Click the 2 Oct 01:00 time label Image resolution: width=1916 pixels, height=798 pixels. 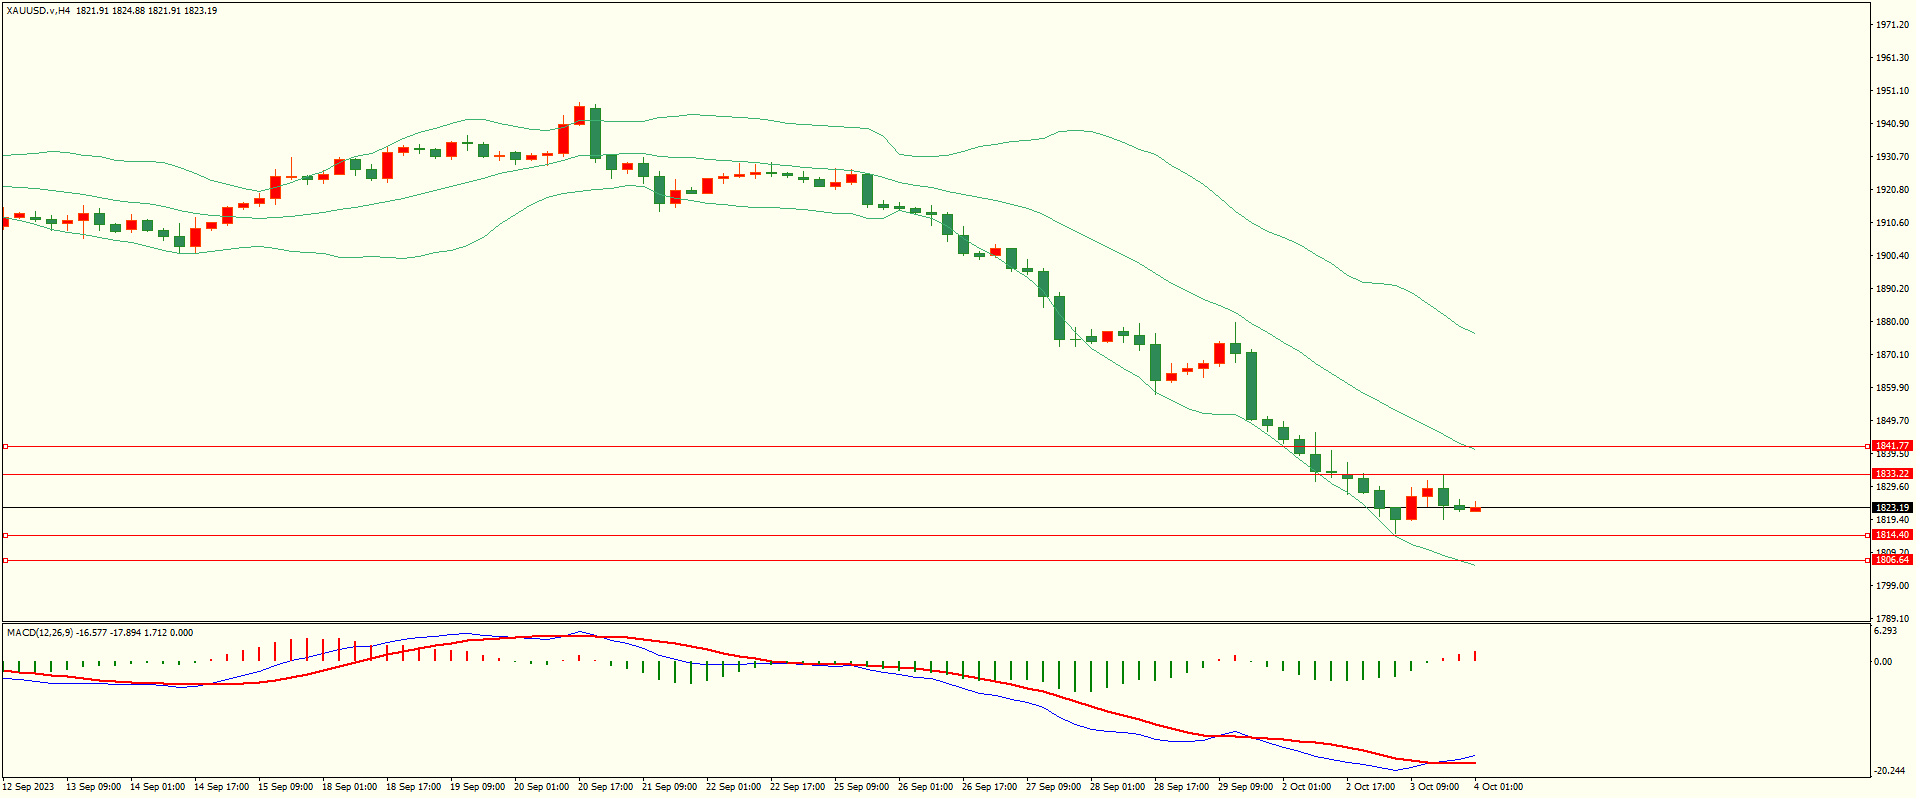(x=1307, y=787)
